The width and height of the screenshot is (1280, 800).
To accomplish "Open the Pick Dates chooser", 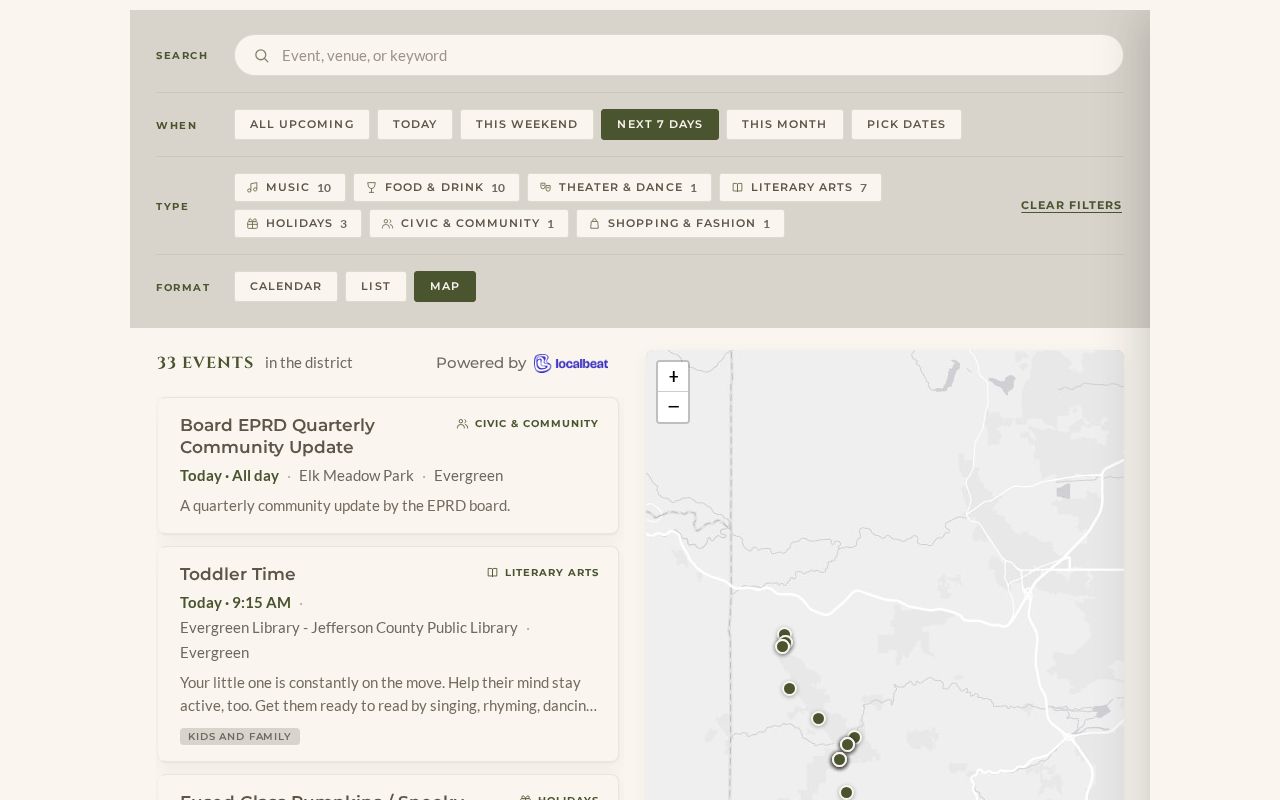I will tap(906, 124).
